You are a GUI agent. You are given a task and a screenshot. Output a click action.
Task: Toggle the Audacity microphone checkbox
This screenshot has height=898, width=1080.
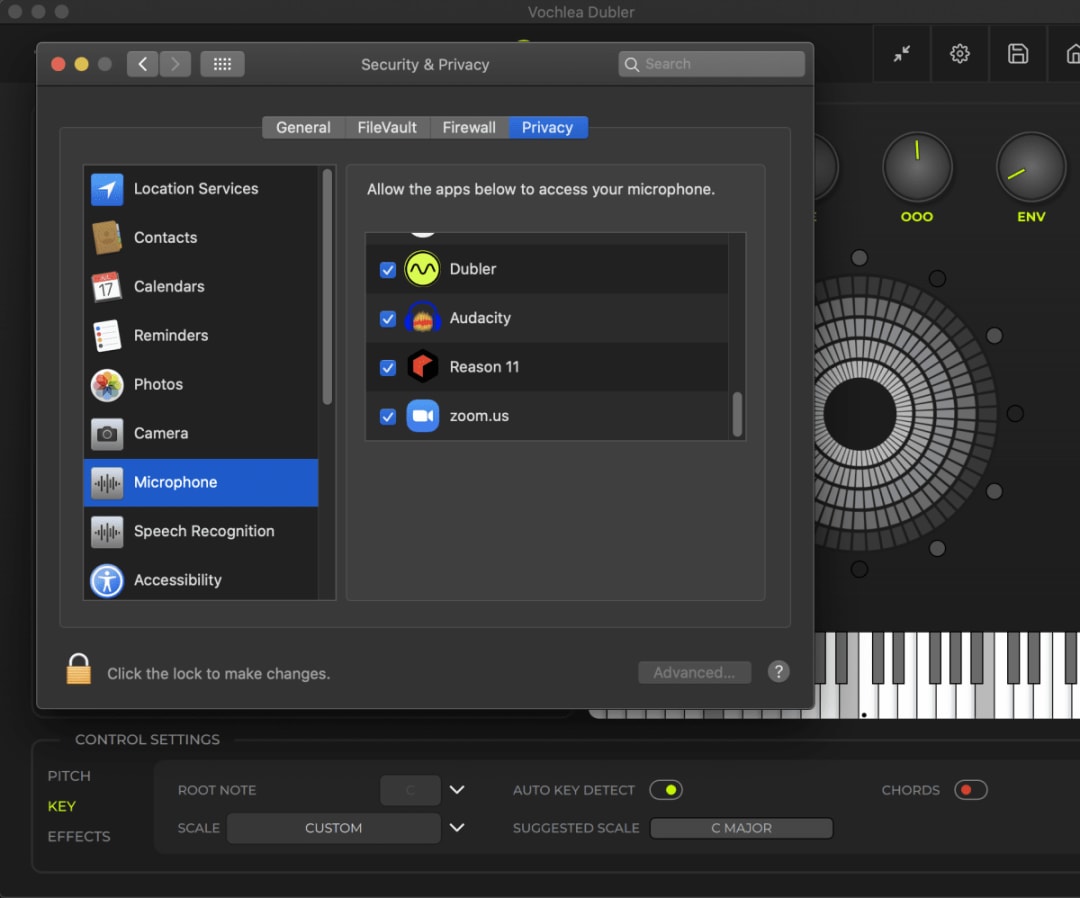click(388, 318)
